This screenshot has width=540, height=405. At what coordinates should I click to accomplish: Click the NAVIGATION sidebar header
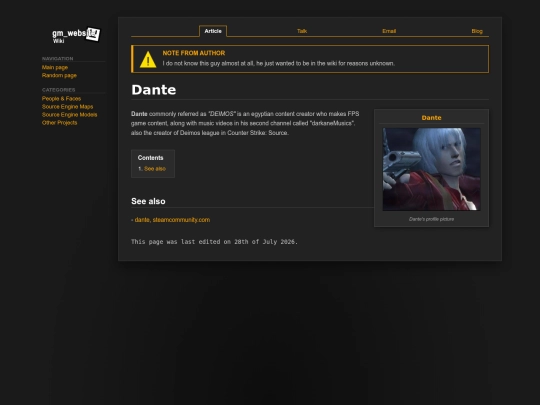point(58,59)
